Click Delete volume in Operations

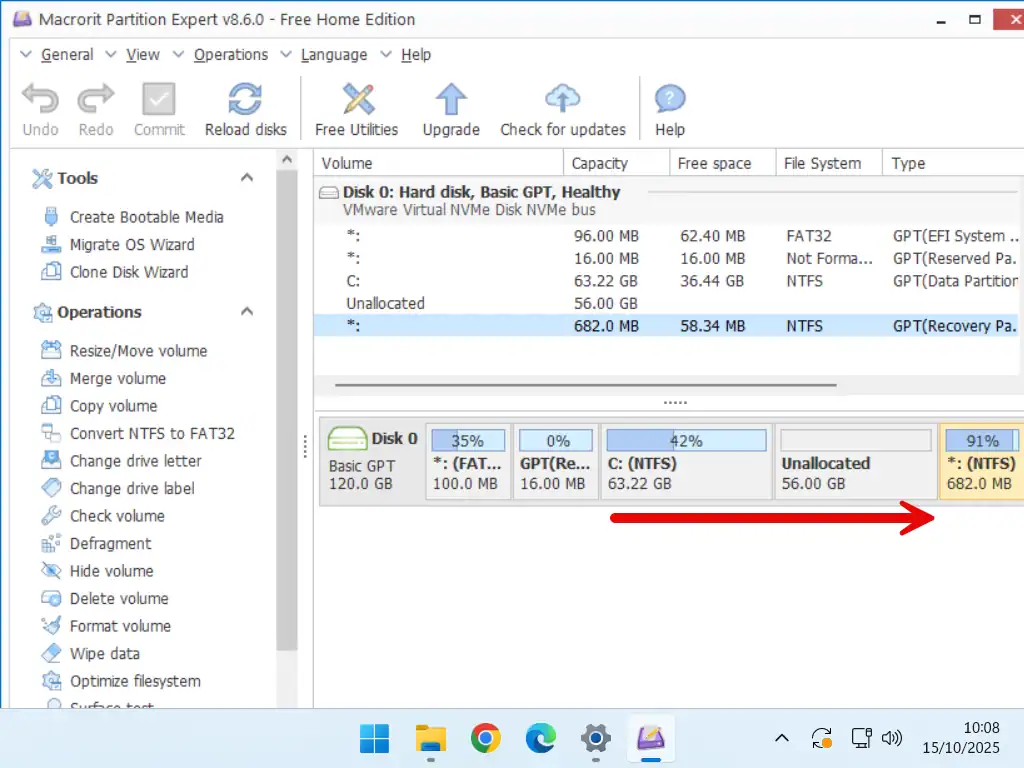119,599
